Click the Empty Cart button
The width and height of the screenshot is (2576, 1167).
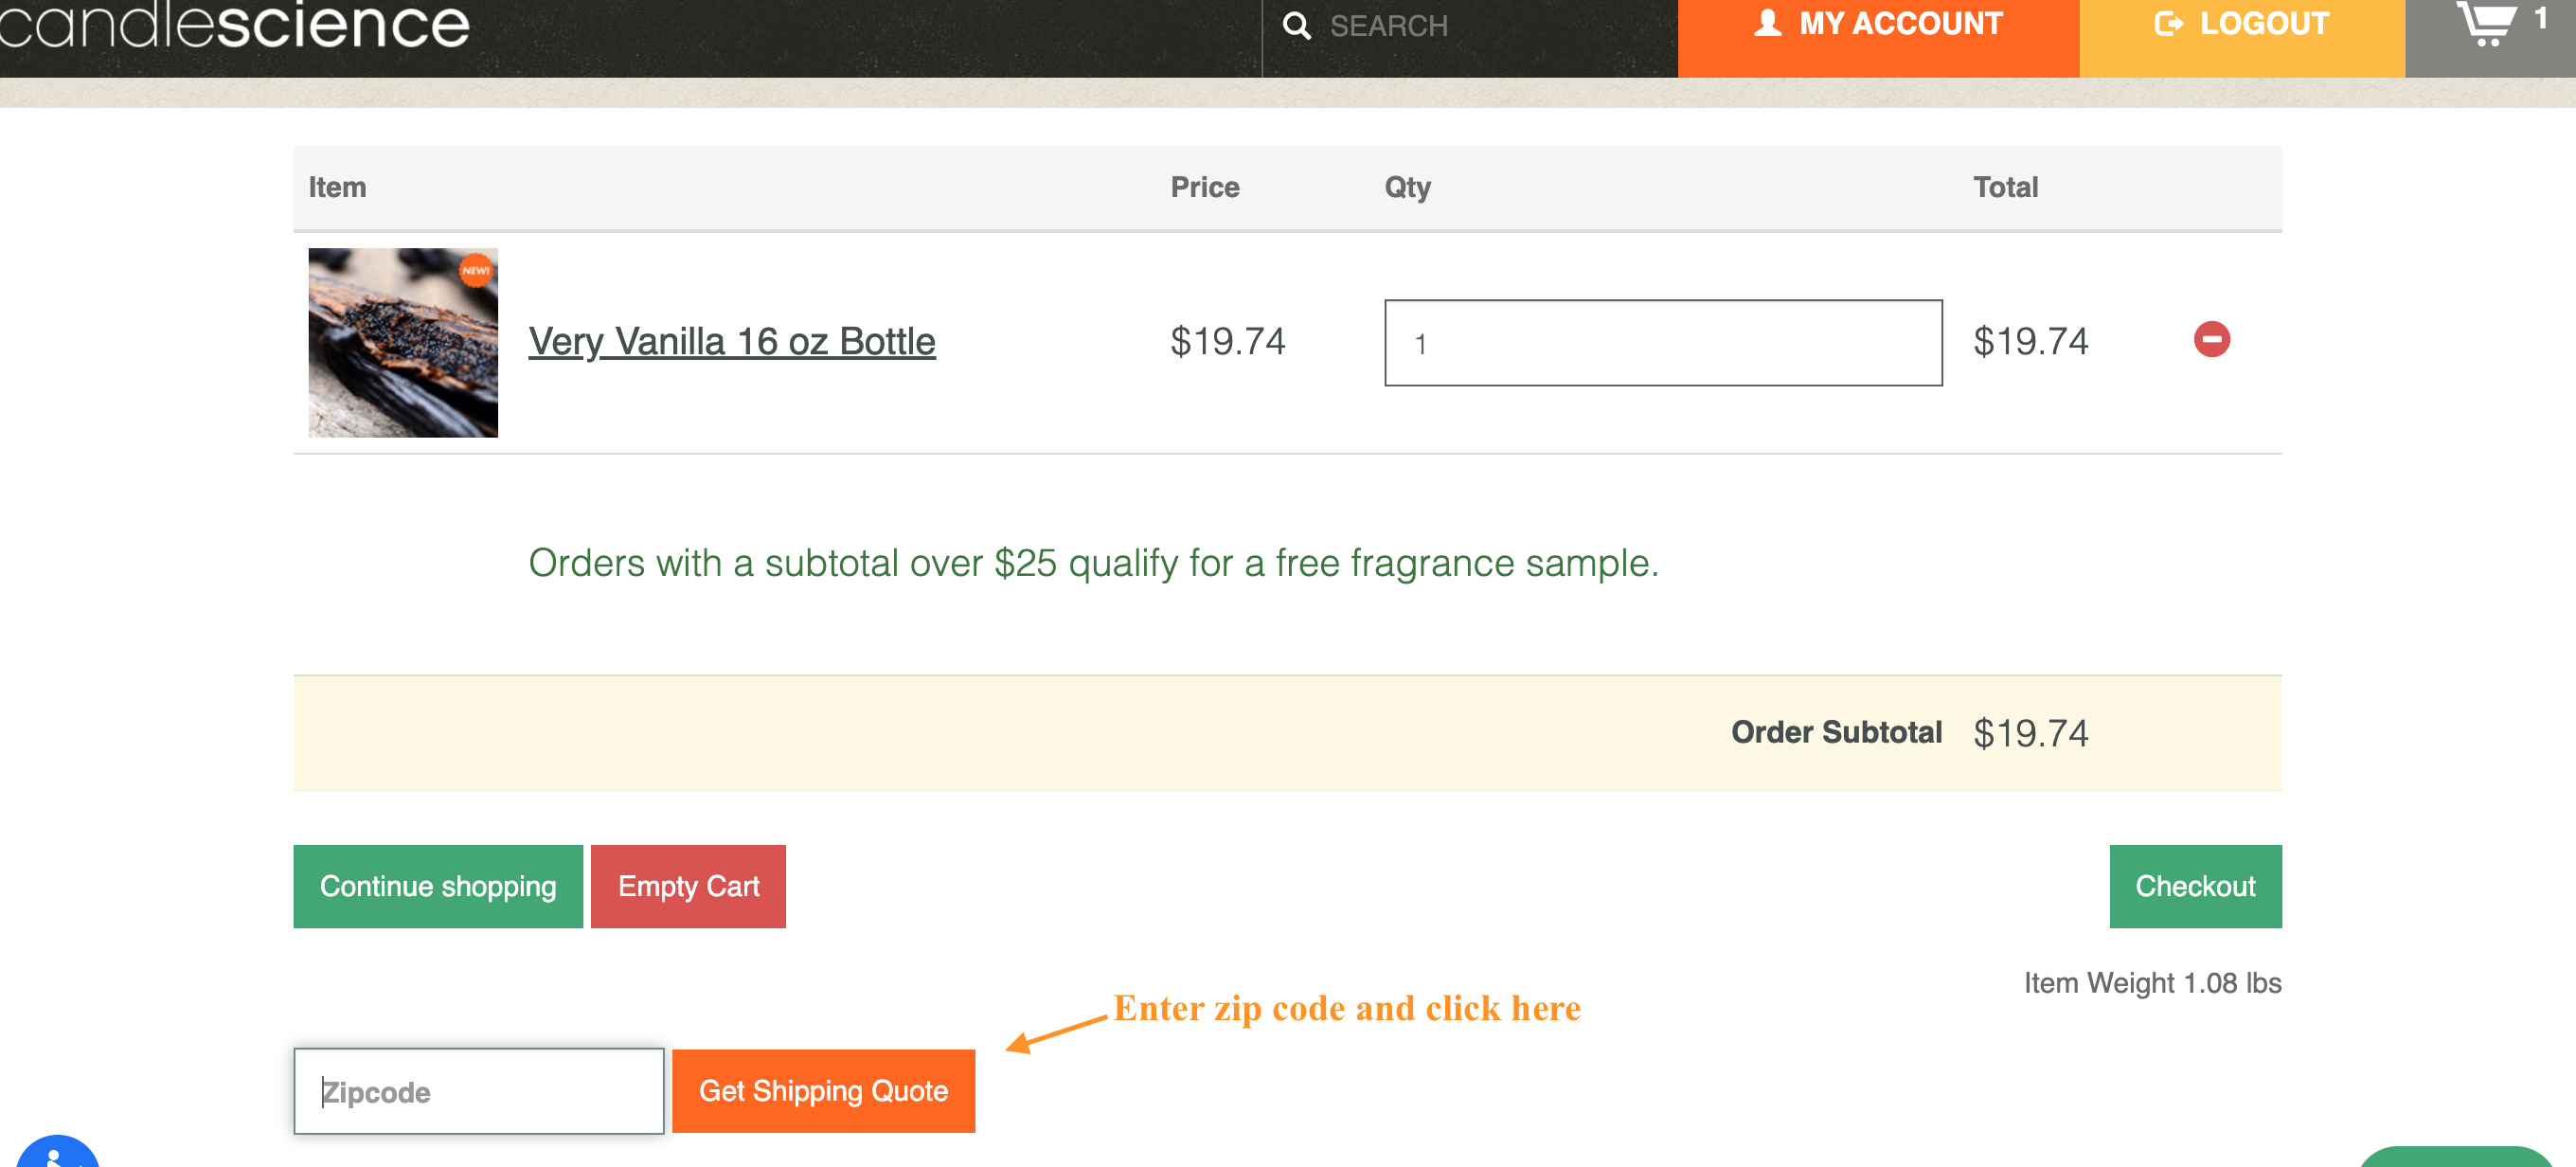point(688,886)
